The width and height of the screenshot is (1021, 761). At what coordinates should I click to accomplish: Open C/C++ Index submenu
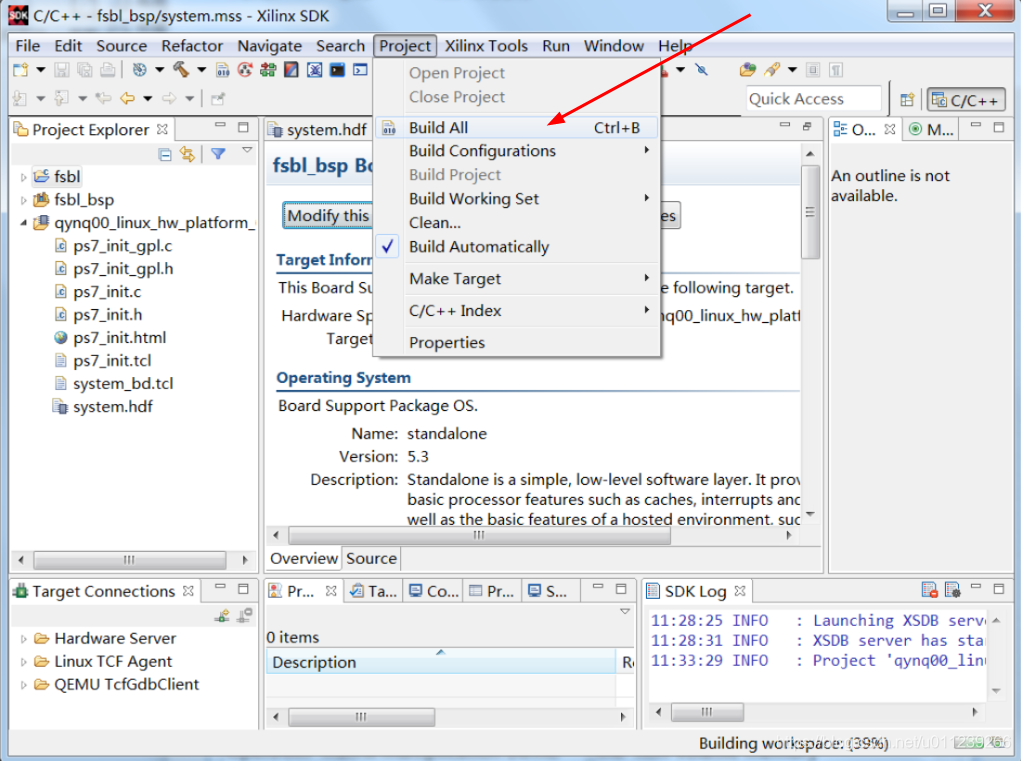(517, 311)
